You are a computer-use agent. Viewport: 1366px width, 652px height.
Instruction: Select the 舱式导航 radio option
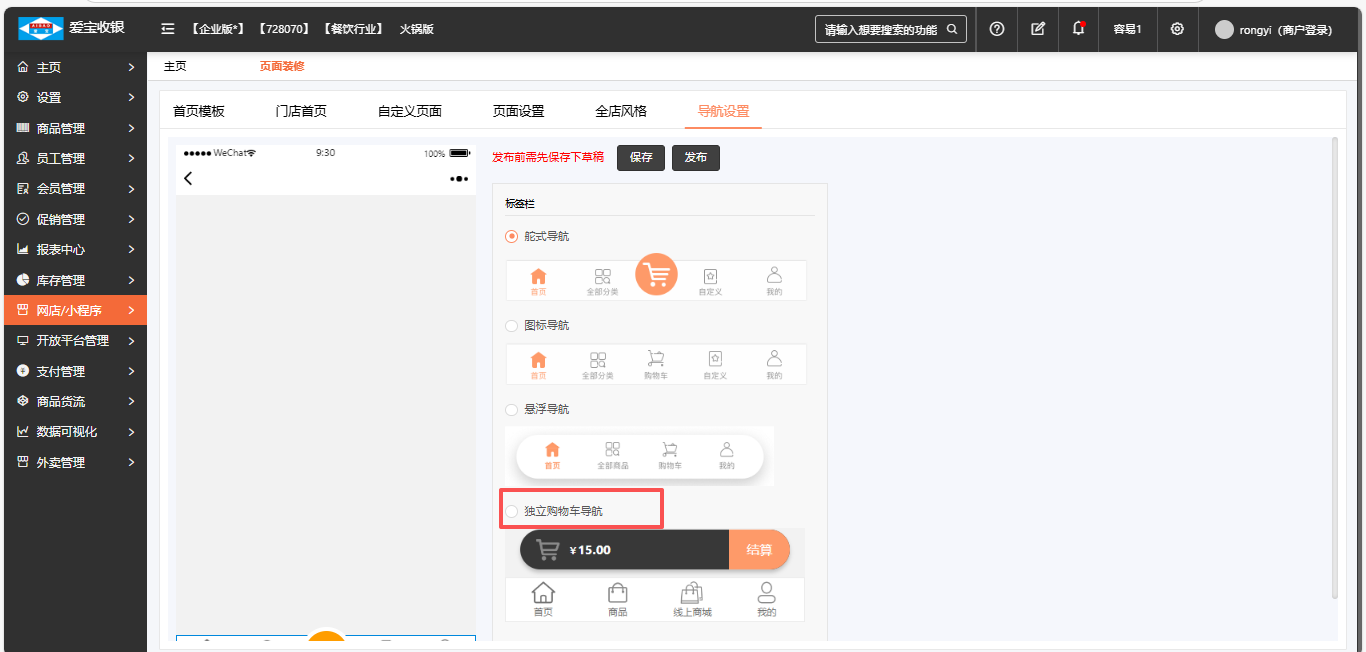point(512,237)
